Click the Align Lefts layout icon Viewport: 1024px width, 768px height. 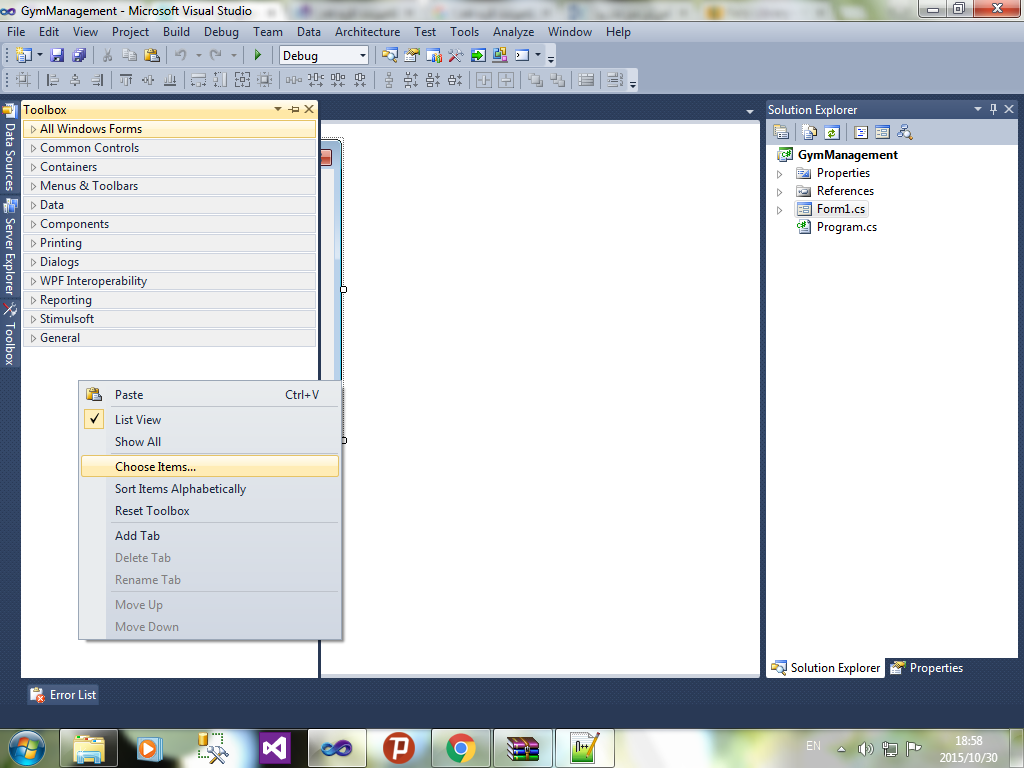[53, 80]
